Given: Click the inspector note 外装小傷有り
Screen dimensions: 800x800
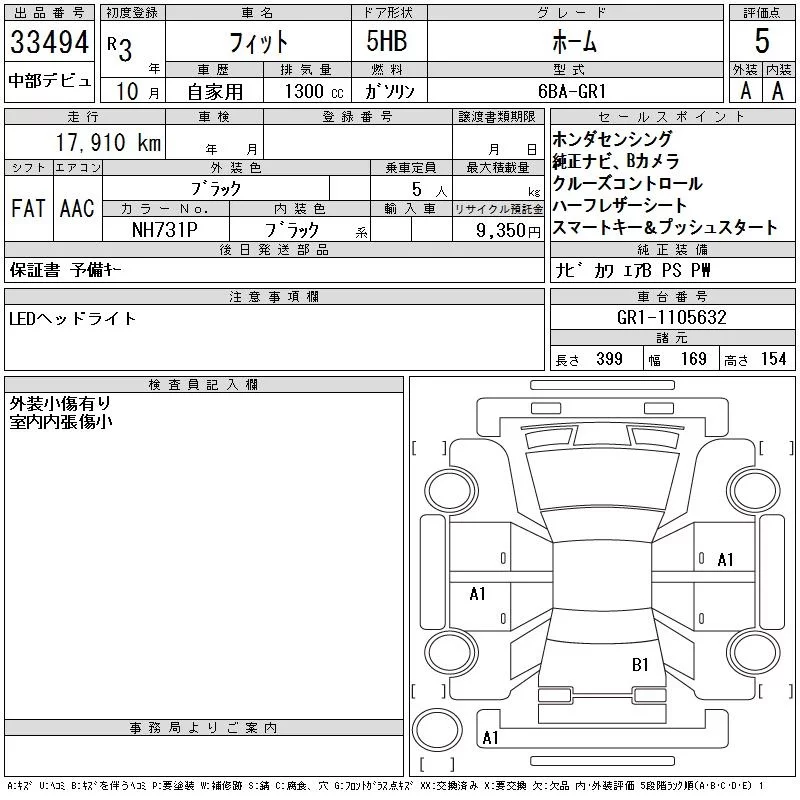Looking at the screenshot, I should pyautogui.click(x=60, y=404).
